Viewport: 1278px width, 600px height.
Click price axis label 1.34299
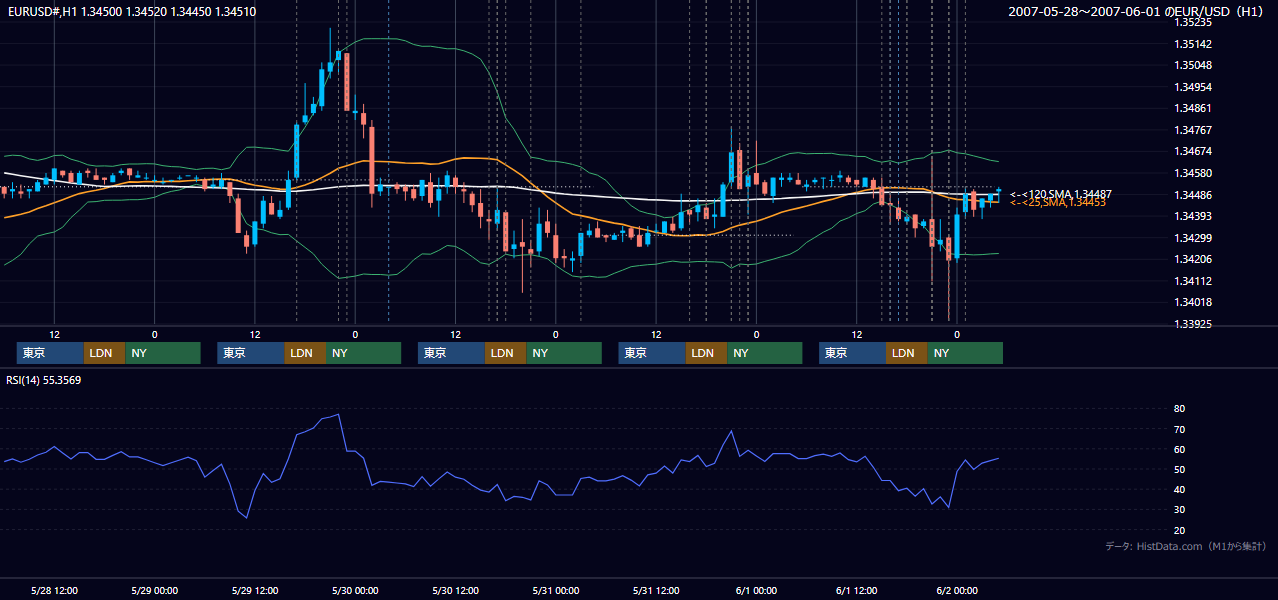[1193, 238]
